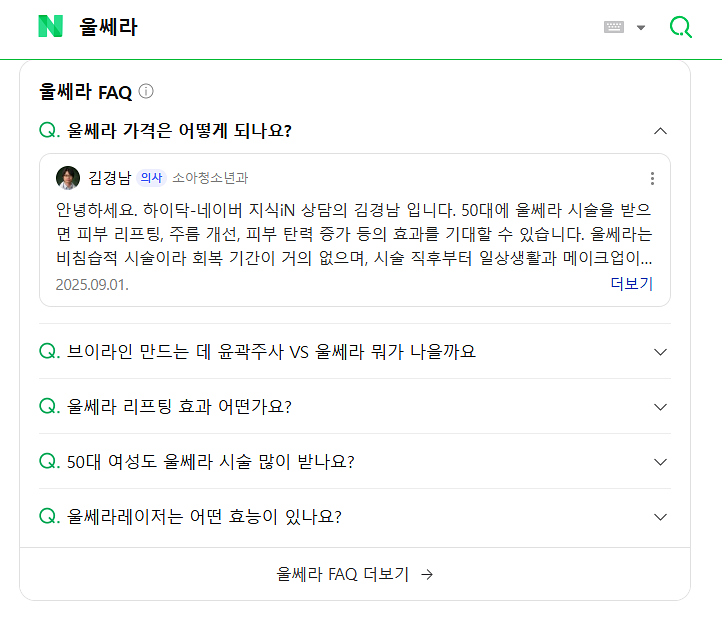Expand the 윤곽주사 VS 울쎄라 question
The width and height of the screenshot is (722, 625).
click(x=659, y=352)
